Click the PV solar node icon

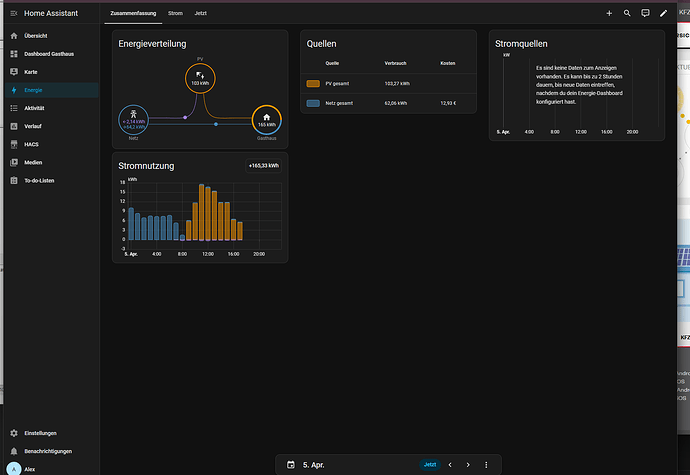[x=200, y=76]
